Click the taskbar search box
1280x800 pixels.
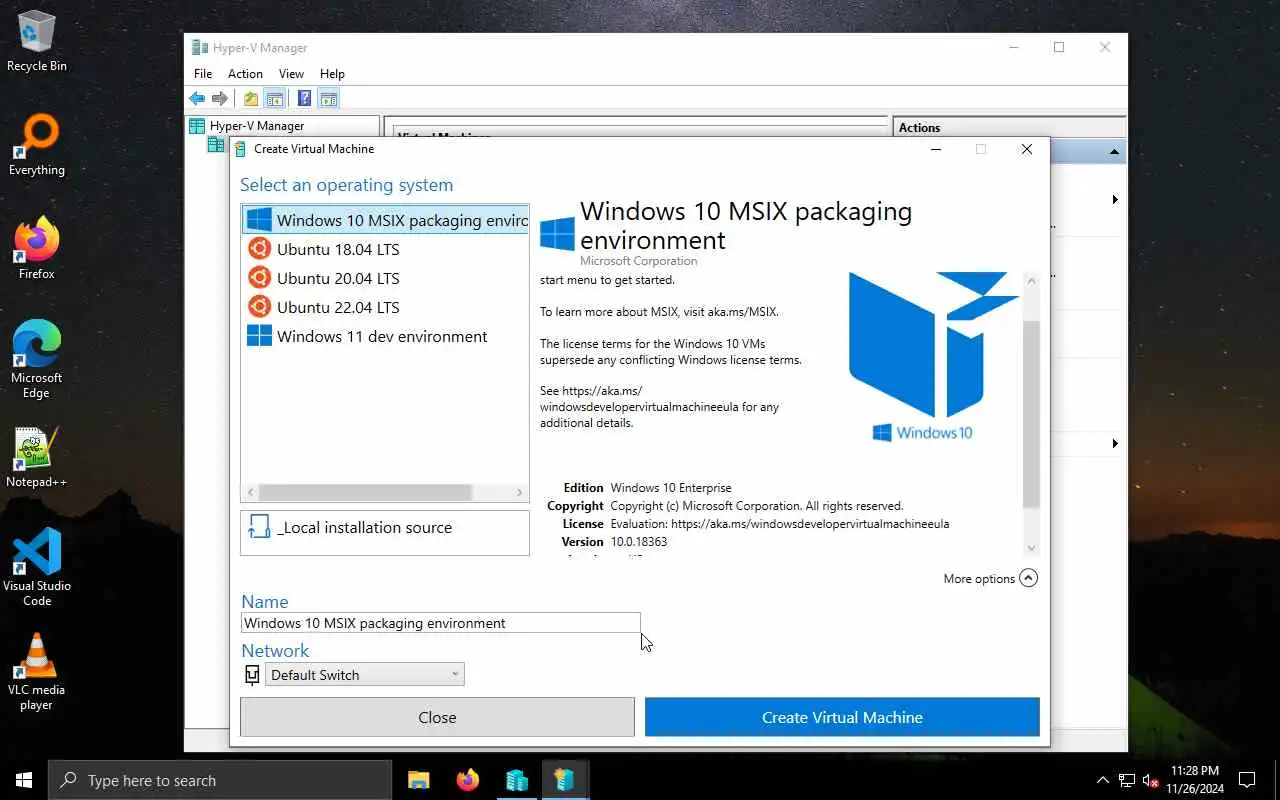click(x=220, y=780)
